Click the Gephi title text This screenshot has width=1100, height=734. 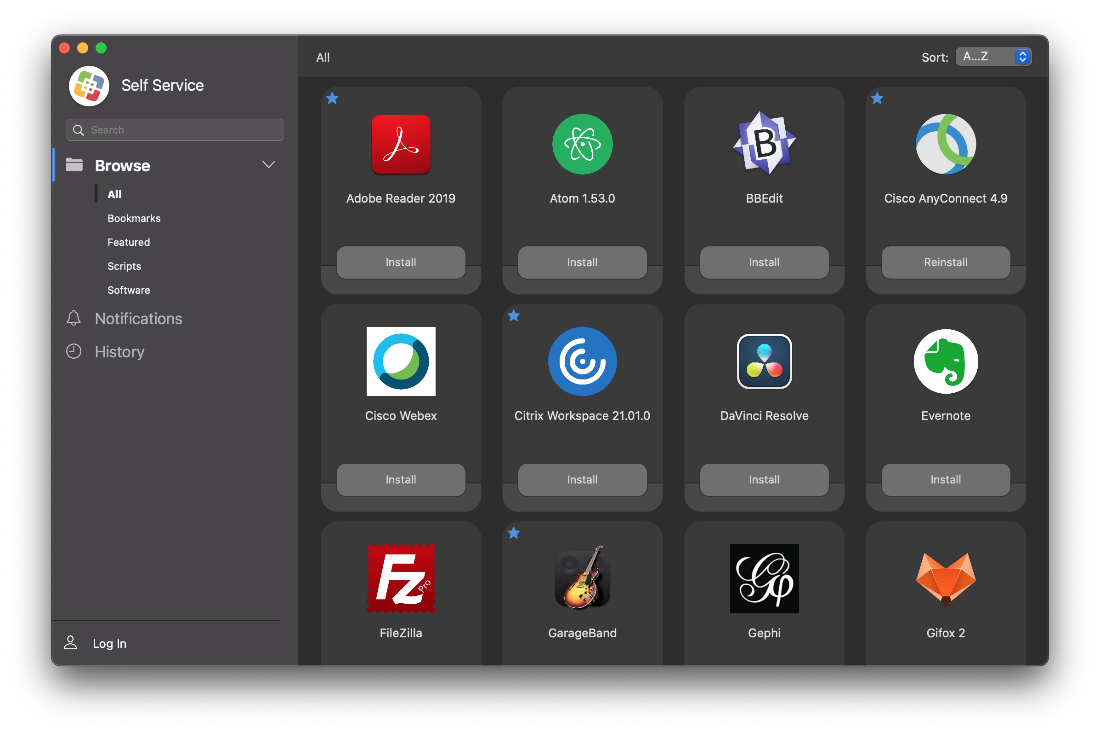[x=764, y=633]
